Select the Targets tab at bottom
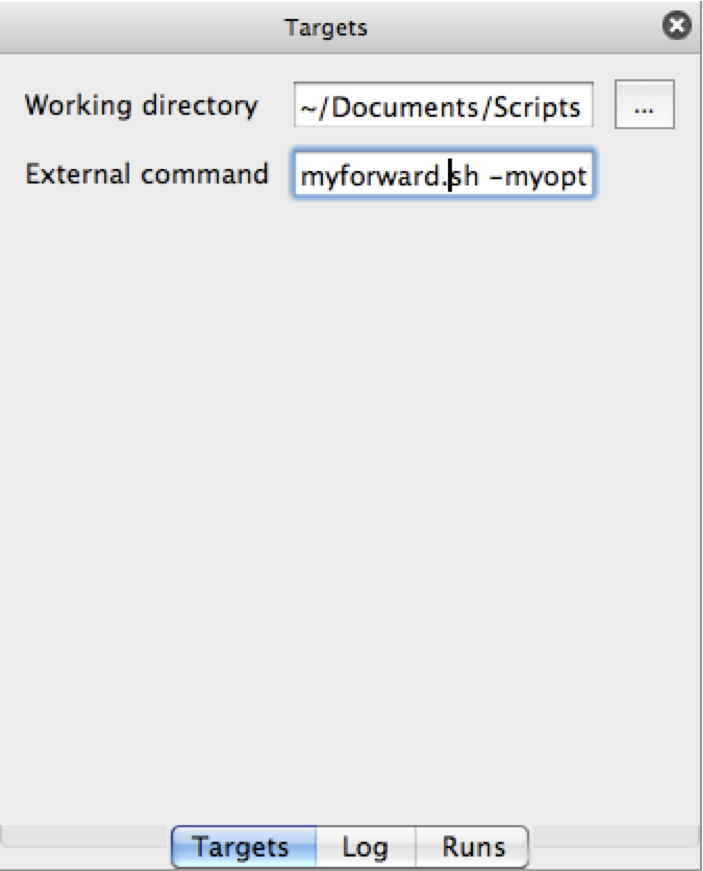Image resolution: width=703 pixels, height=871 pixels. pos(243,848)
